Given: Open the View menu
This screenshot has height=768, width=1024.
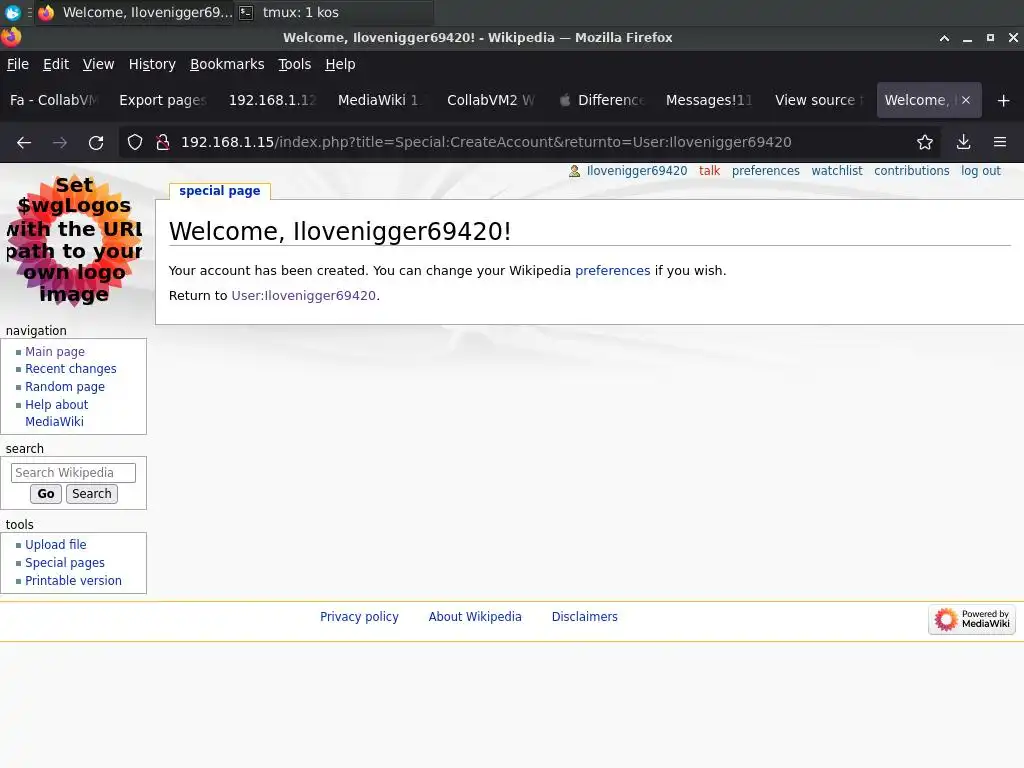Looking at the screenshot, I should tap(98, 64).
